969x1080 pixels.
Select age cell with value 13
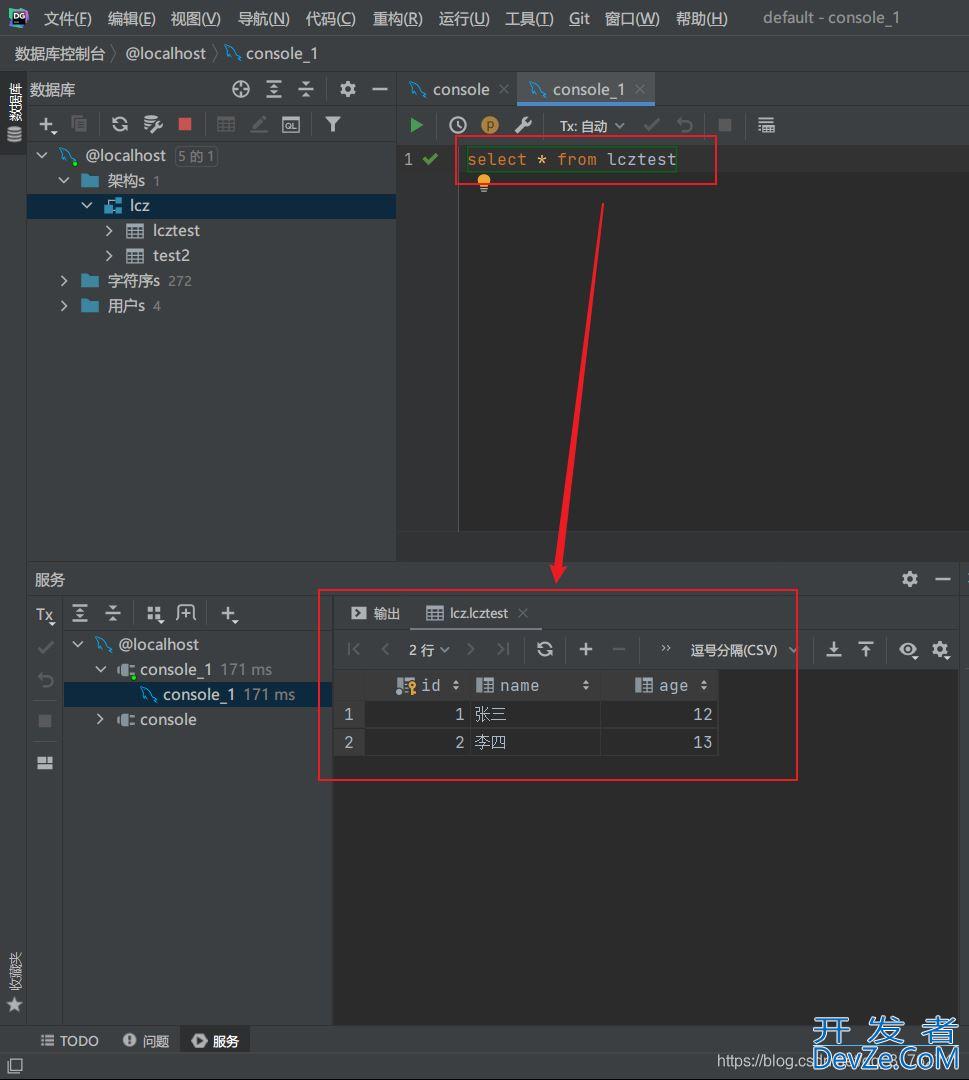click(659, 742)
